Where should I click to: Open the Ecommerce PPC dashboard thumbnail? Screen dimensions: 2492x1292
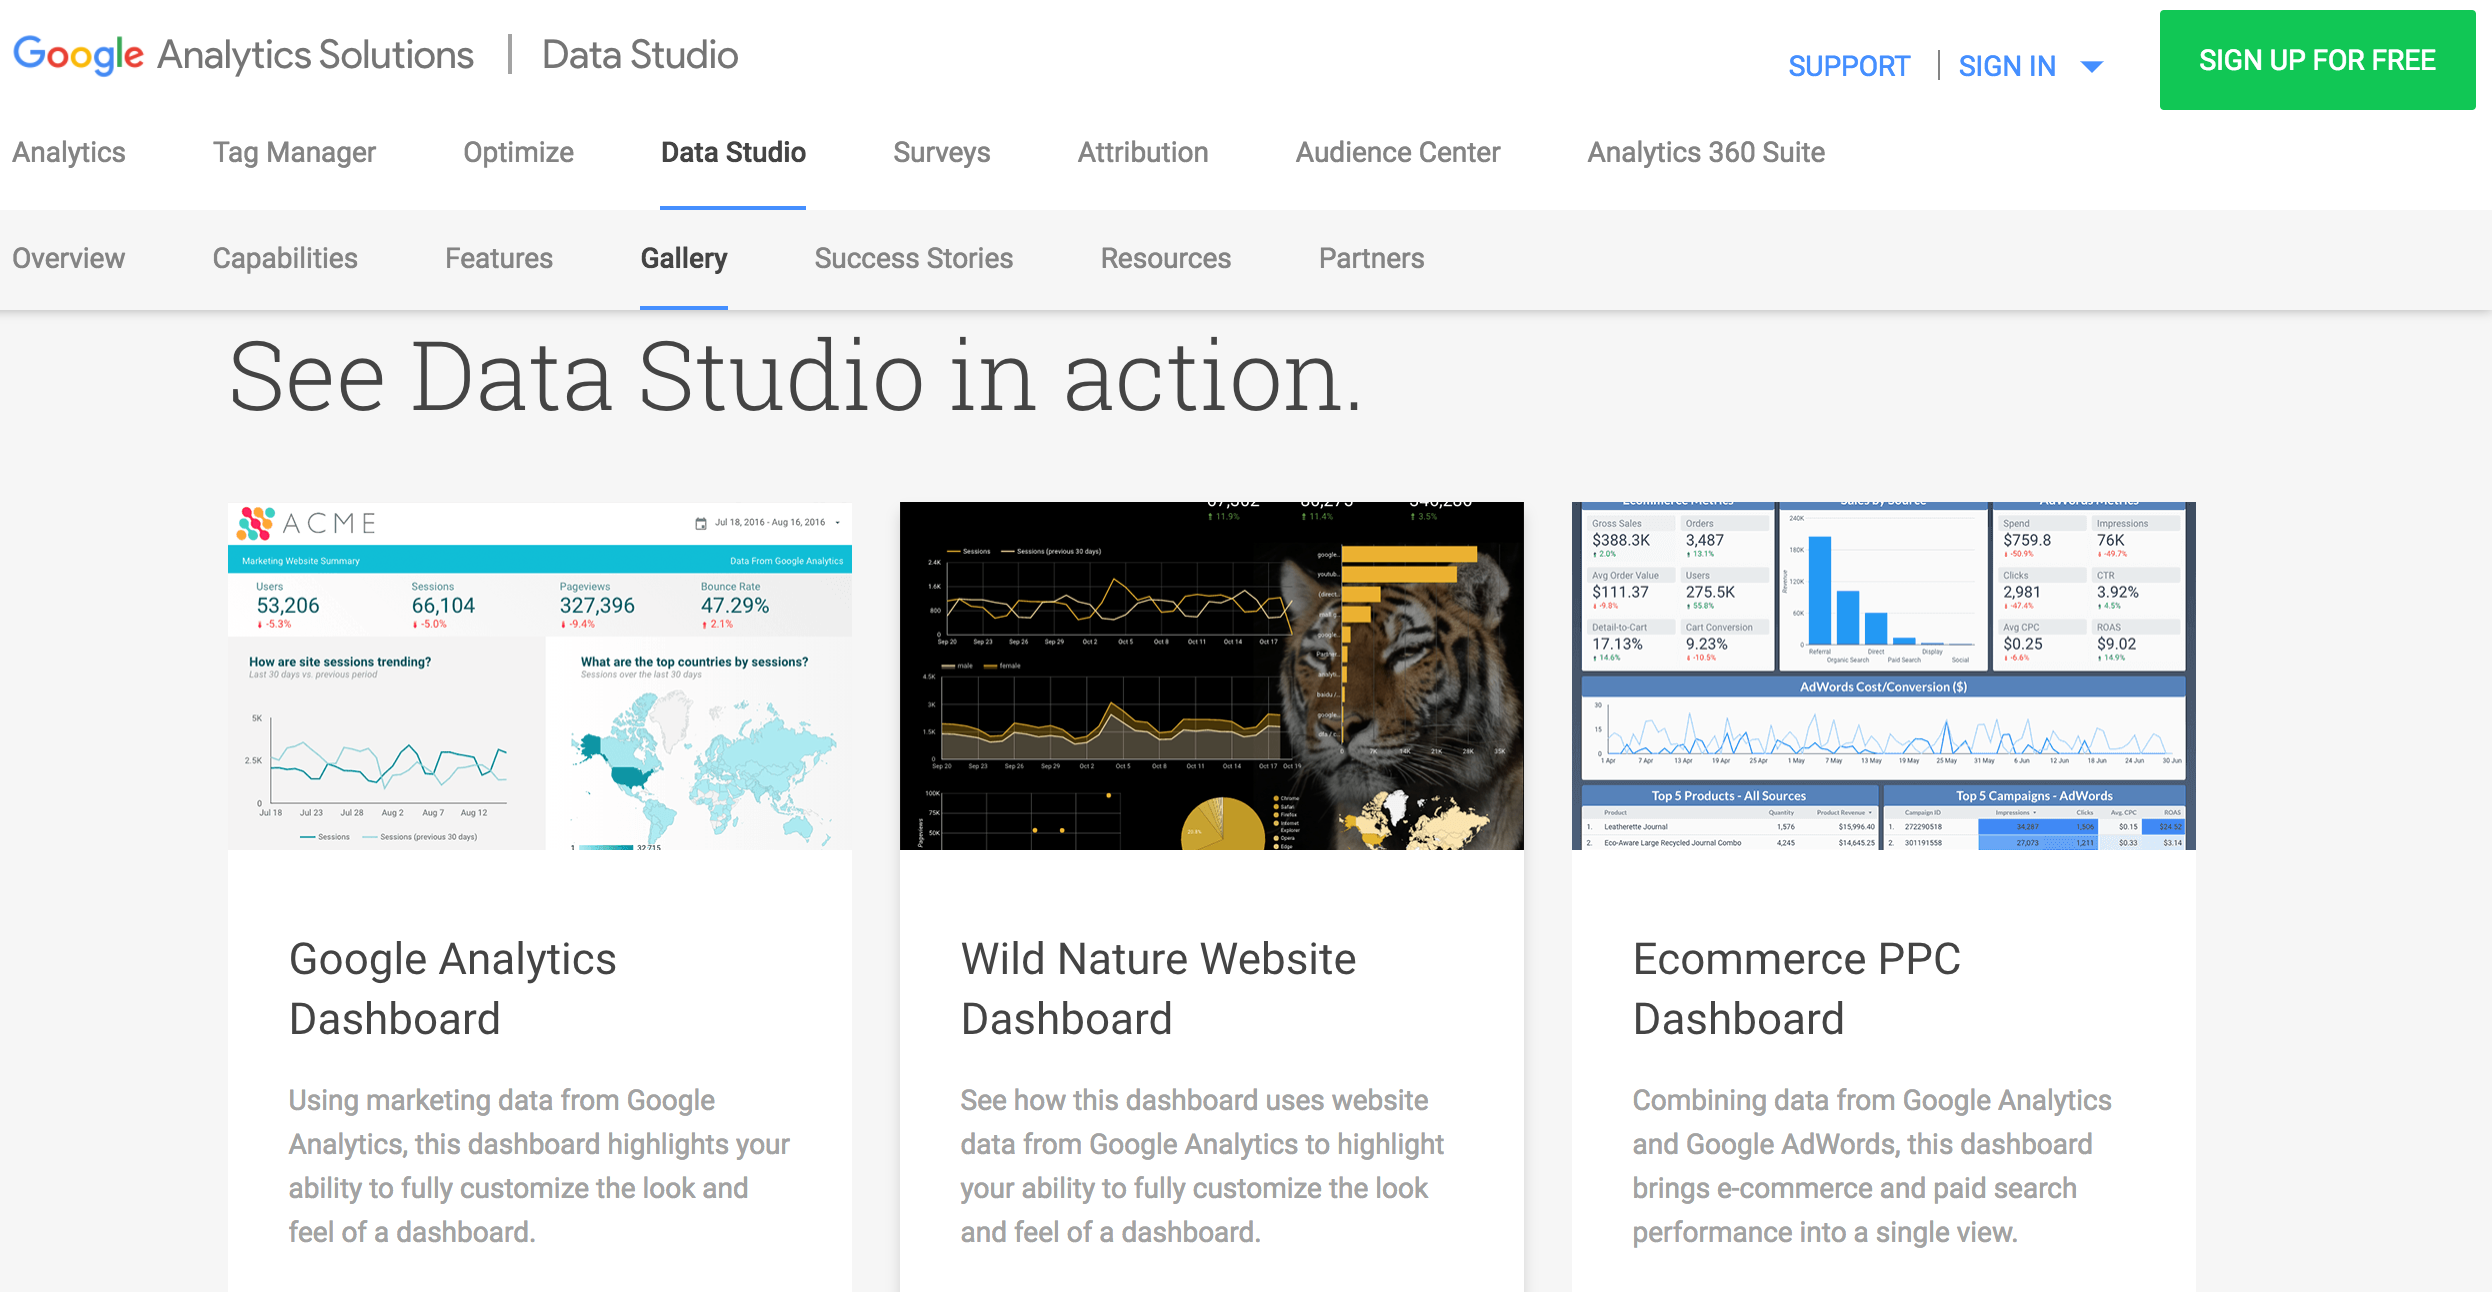(1883, 676)
